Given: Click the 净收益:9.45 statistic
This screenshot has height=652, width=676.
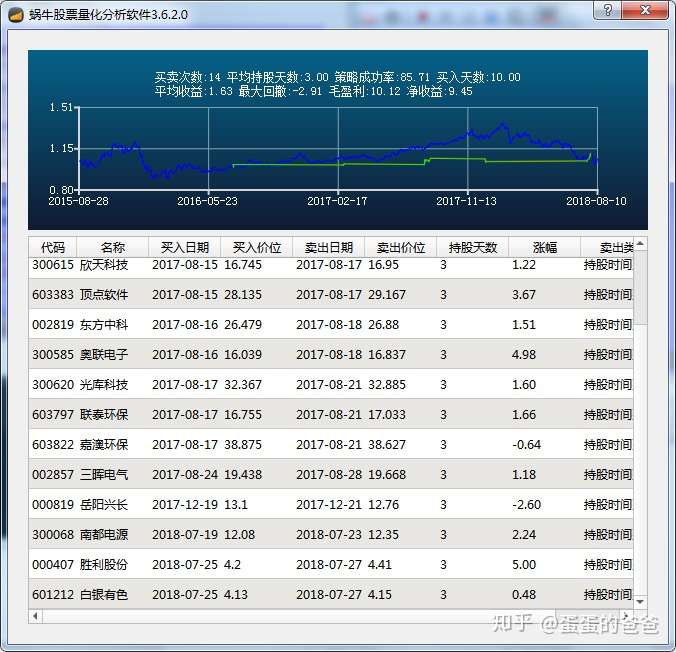Looking at the screenshot, I should [x=439, y=91].
